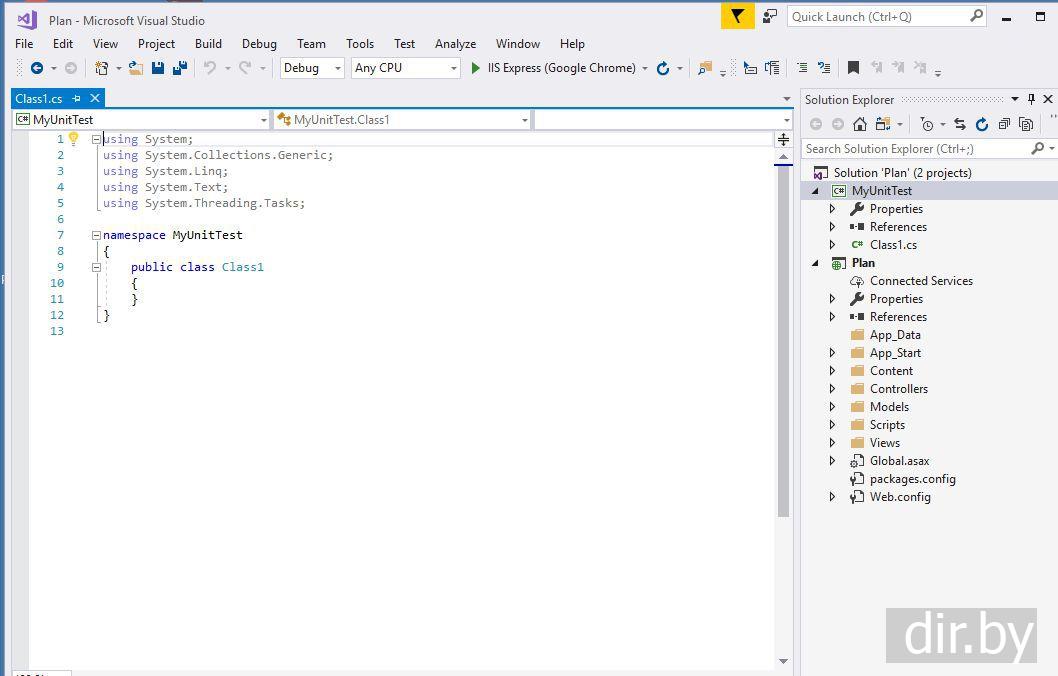This screenshot has width=1058, height=676.
Task: Toggle Solution Explorer auto-hide pin
Action: (x=1031, y=99)
